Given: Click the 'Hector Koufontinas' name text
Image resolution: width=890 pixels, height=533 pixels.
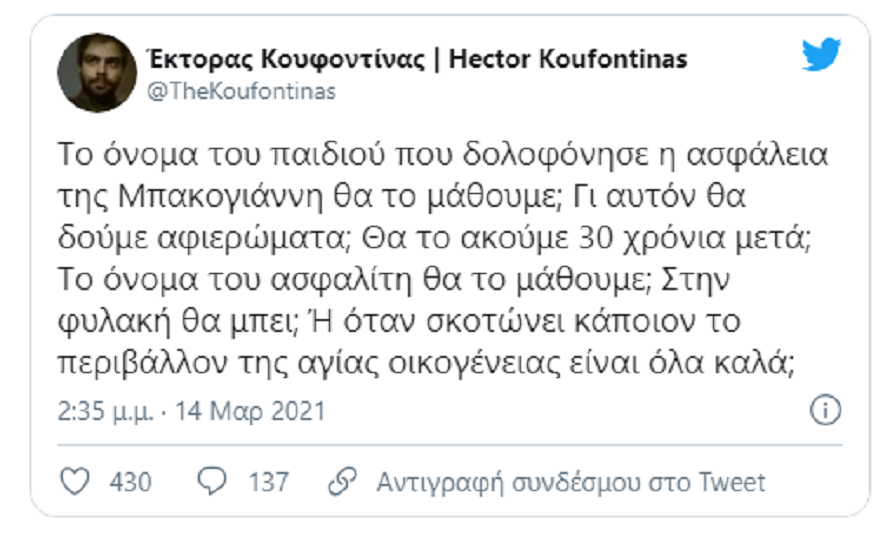Looking at the screenshot, I should click(x=568, y=59).
